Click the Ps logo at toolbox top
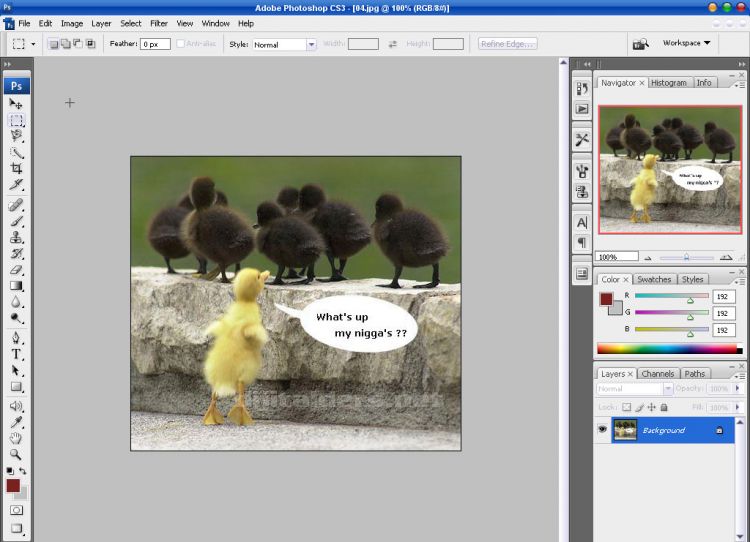 pos(17,86)
